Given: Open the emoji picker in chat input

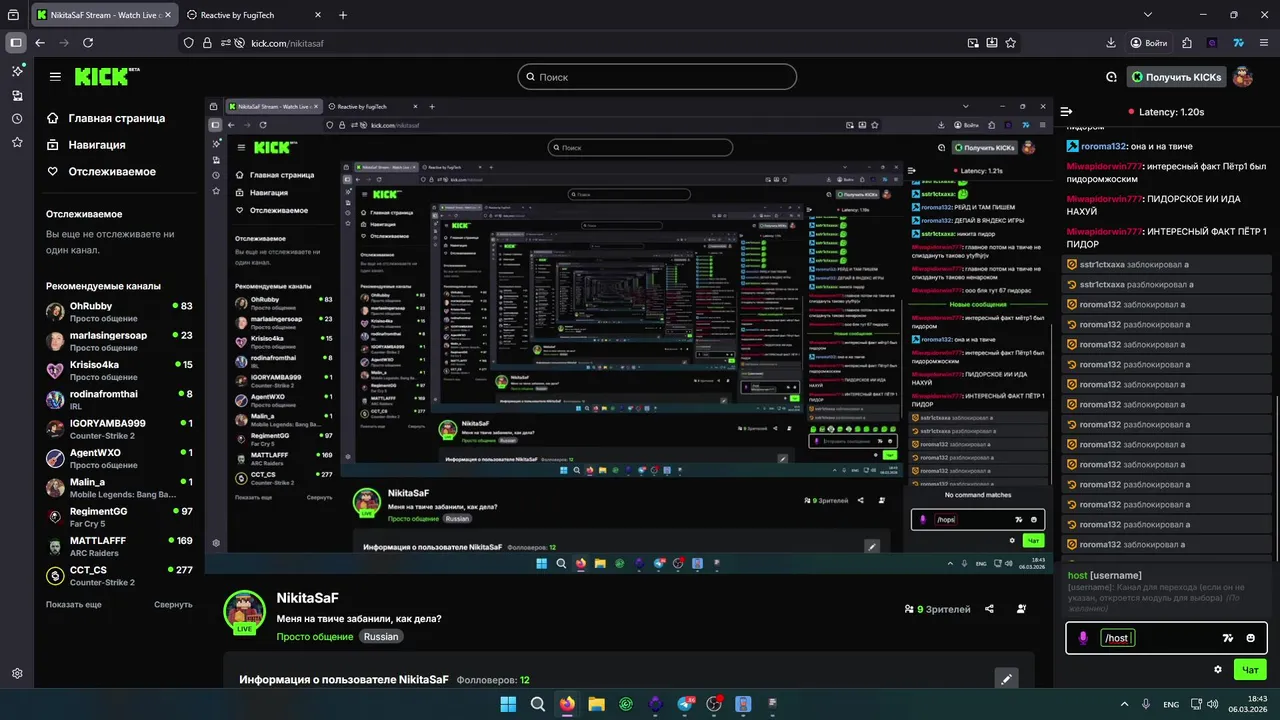Looking at the screenshot, I should tap(1251, 638).
